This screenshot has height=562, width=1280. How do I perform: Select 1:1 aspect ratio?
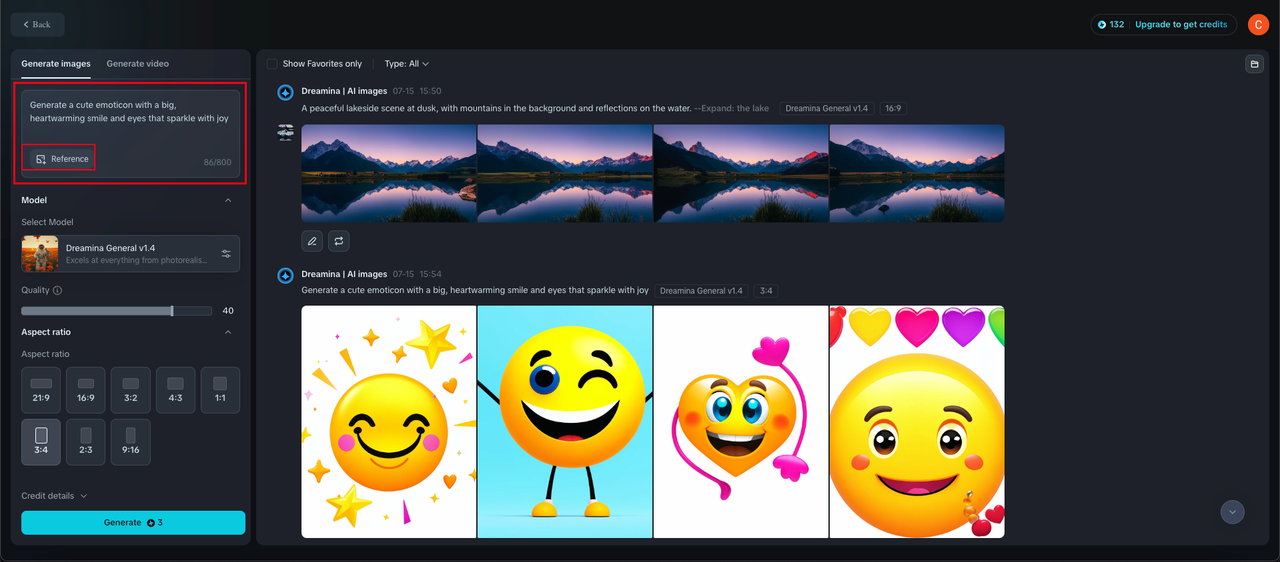pyautogui.click(x=220, y=390)
